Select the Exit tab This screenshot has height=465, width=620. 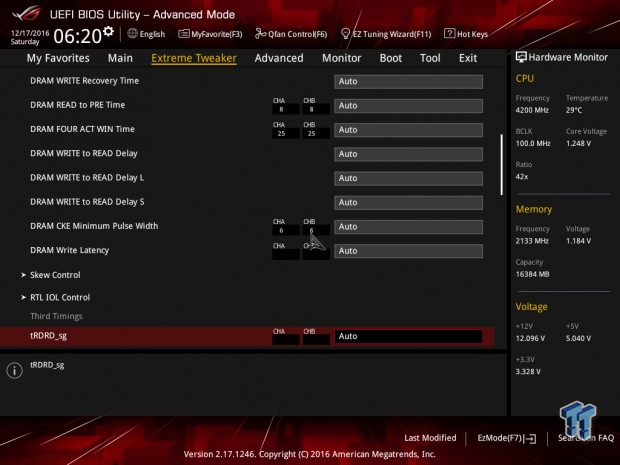(x=468, y=58)
